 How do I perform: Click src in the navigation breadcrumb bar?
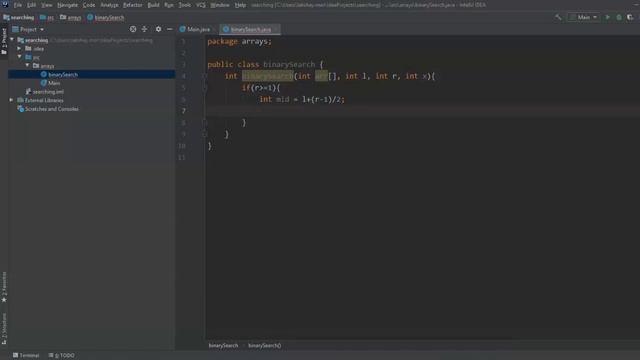tap(50, 18)
